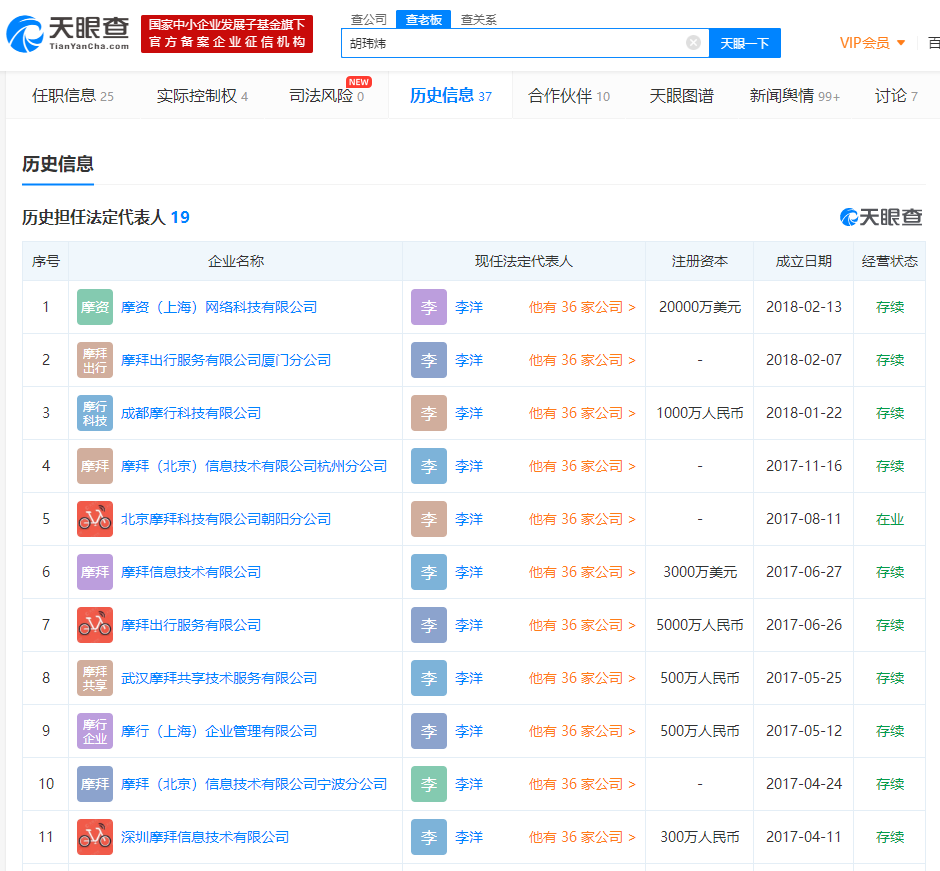
Task: Open 深圳摩拜信息技术有限公司 link
Action: pos(205,837)
